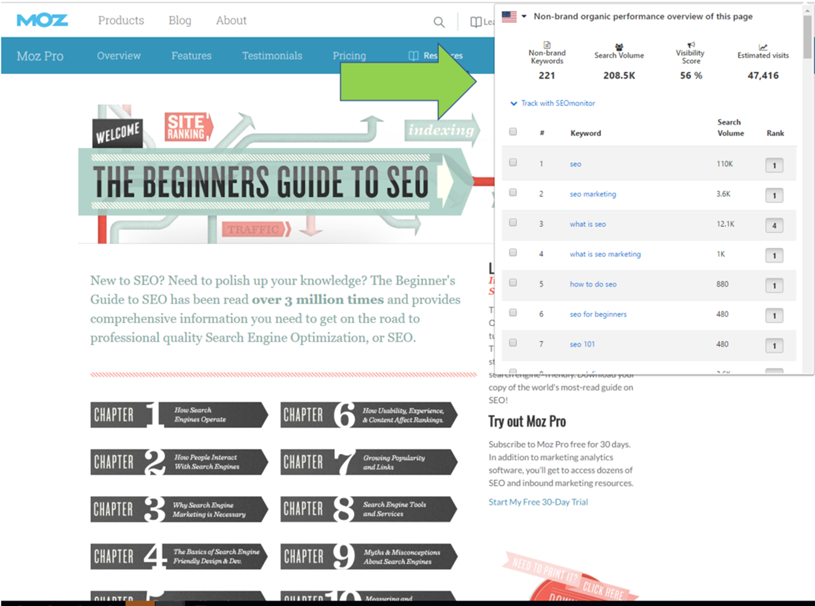The image size is (815, 606).
Task: Click rank badge for 'seo' row
Action: [x=774, y=166]
